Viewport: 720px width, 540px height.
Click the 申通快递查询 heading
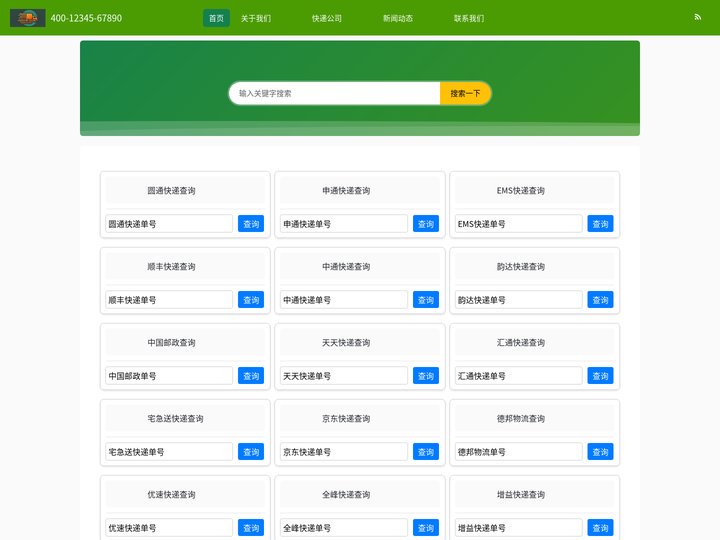346,191
